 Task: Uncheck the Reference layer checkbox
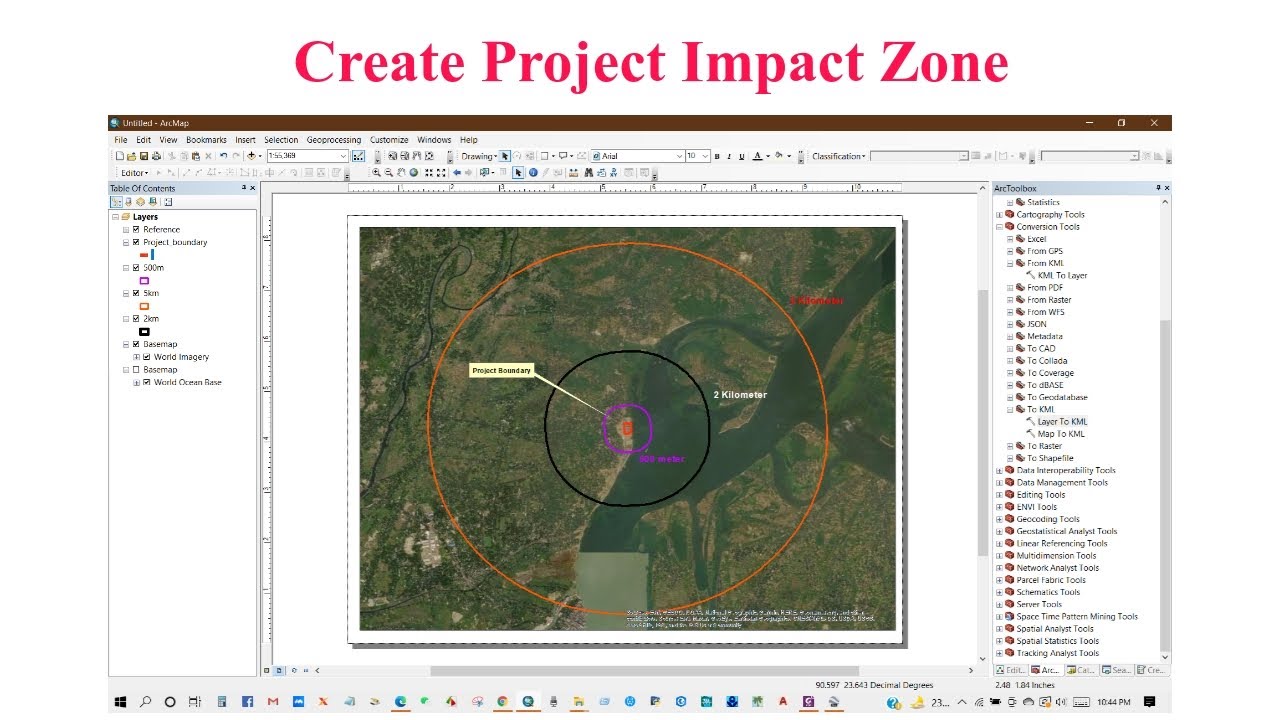coord(136,229)
